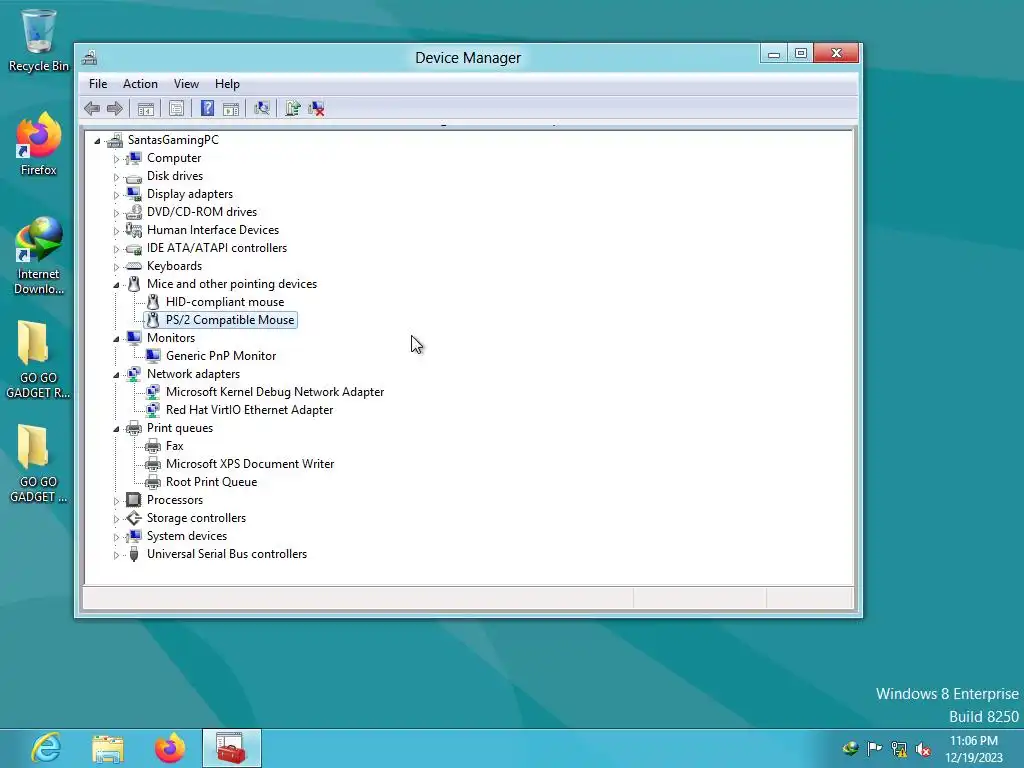
Task: Collapse the Network adapters category
Action: point(116,375)
